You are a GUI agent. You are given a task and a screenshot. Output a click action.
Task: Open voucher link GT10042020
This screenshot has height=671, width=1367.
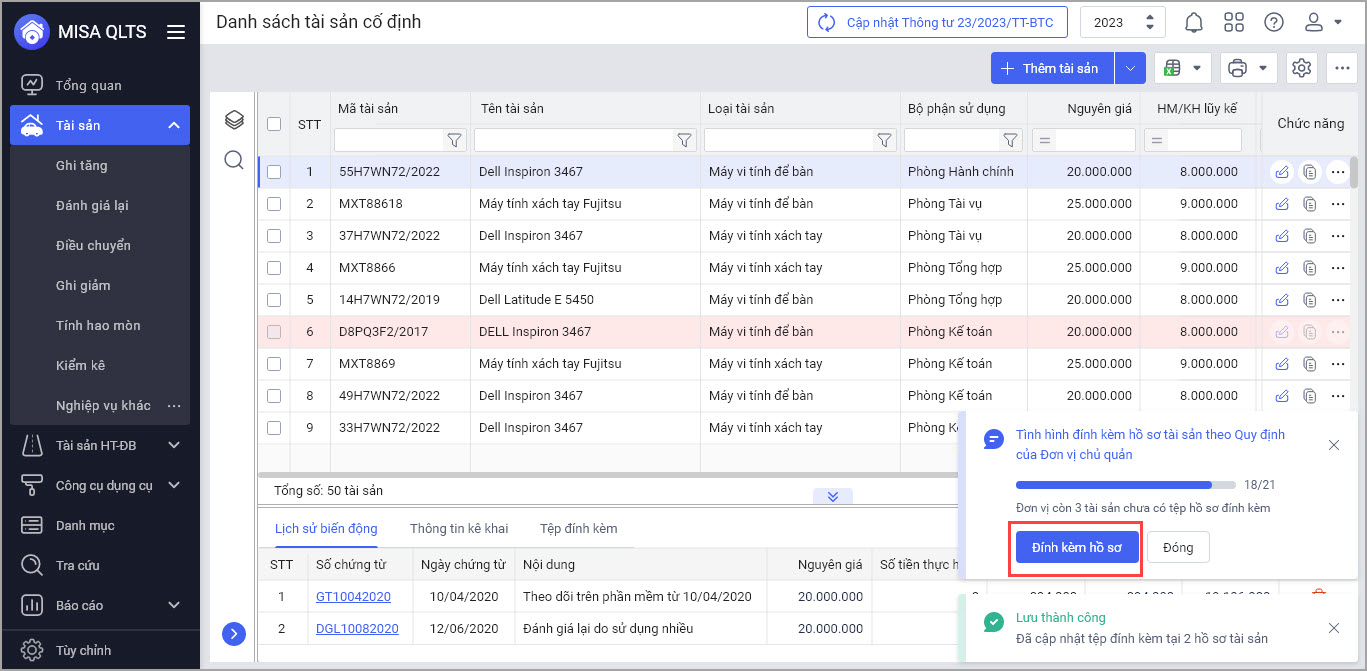pos(353,597)
